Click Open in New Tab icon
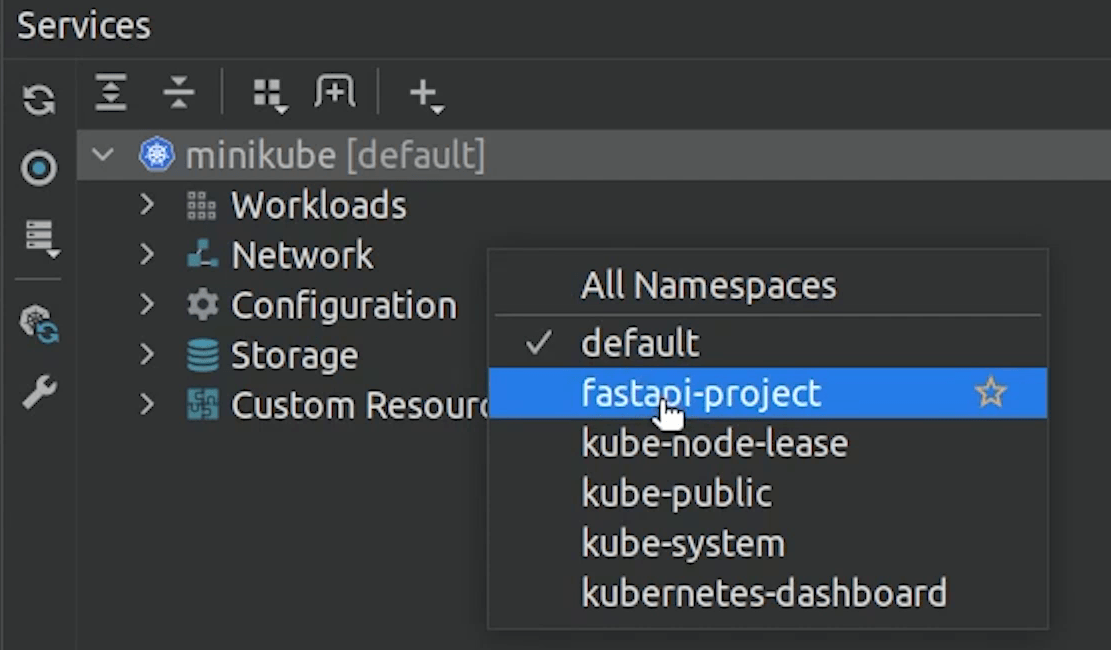 (x=334, y=91)
